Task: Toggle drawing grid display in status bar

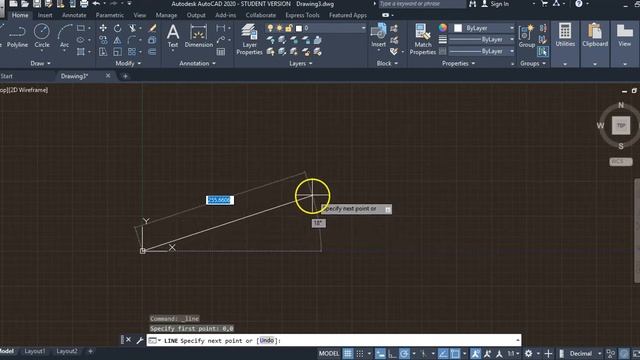Action: (x=348, y=353)
